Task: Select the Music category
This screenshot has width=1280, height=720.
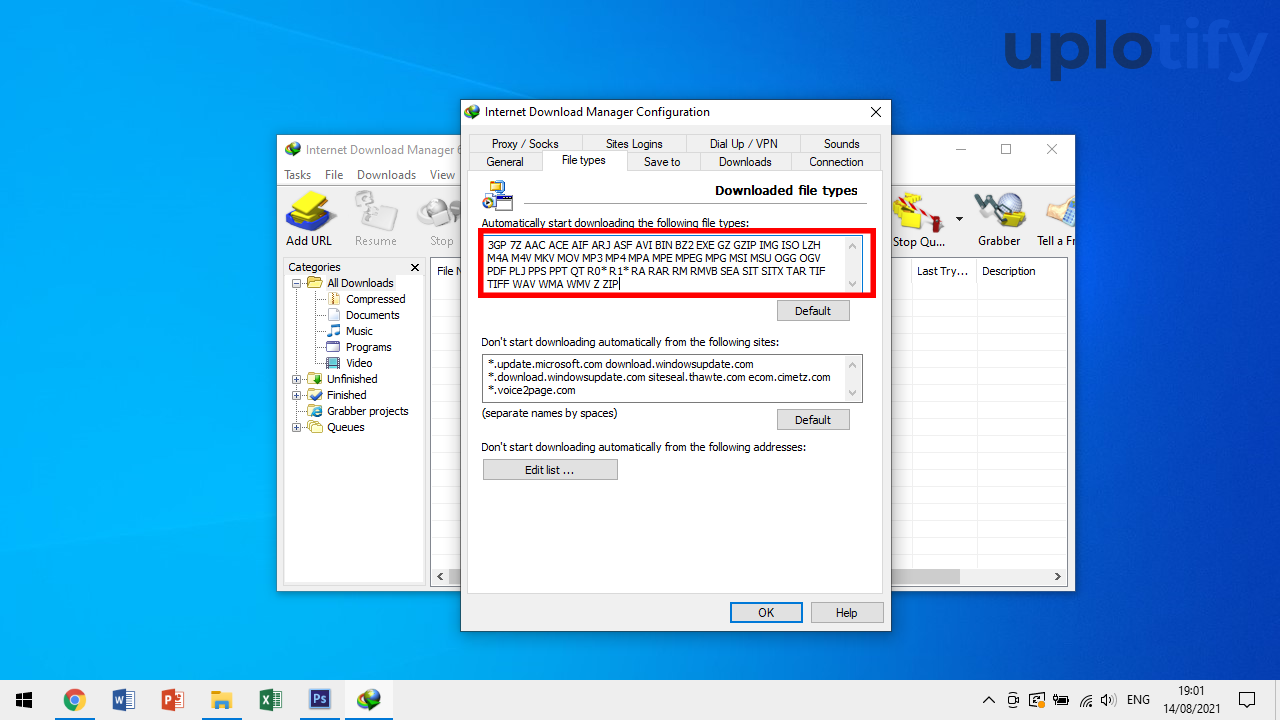Action: 359,331
